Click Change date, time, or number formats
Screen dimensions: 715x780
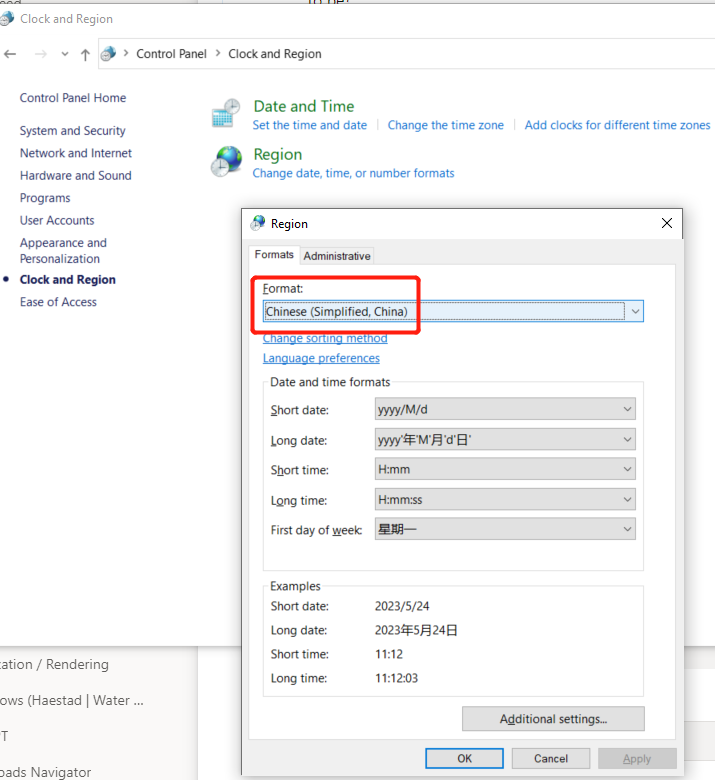[x=353, y=173]
